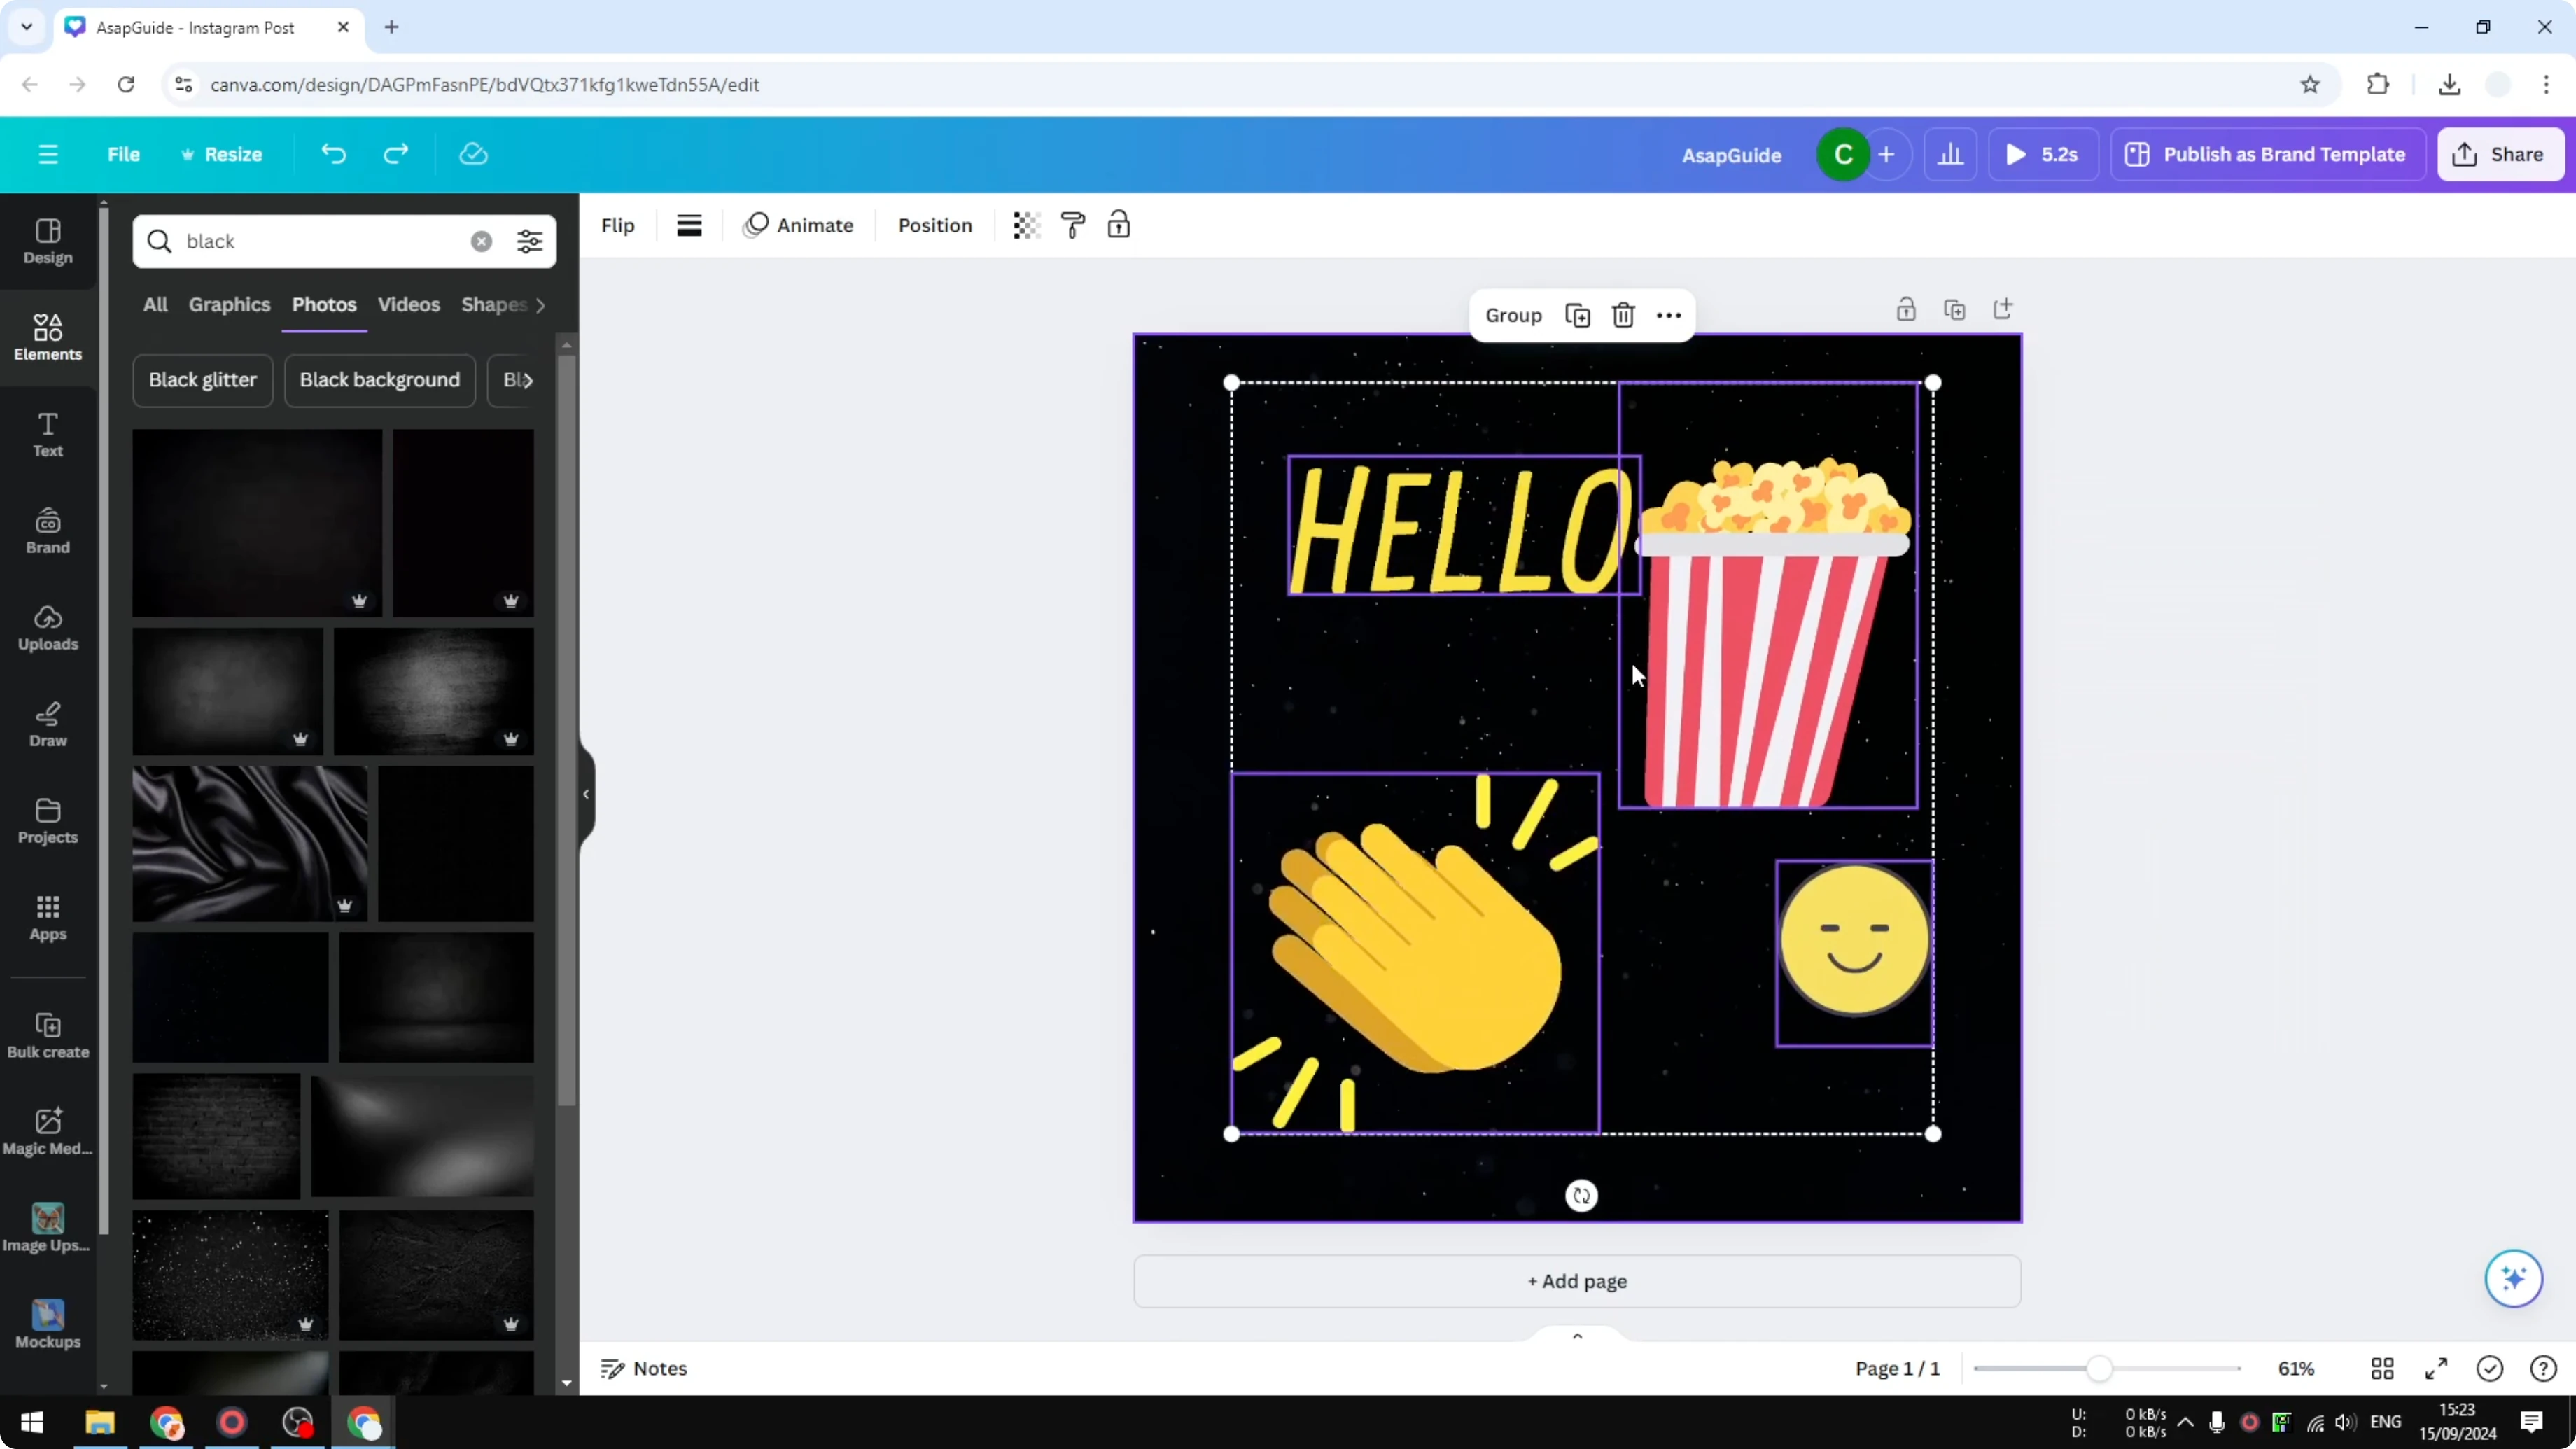Image resolution: width=2576 pixels, height=1449 pixels.
Task: Open search filters icon
Action: [529, 241]
